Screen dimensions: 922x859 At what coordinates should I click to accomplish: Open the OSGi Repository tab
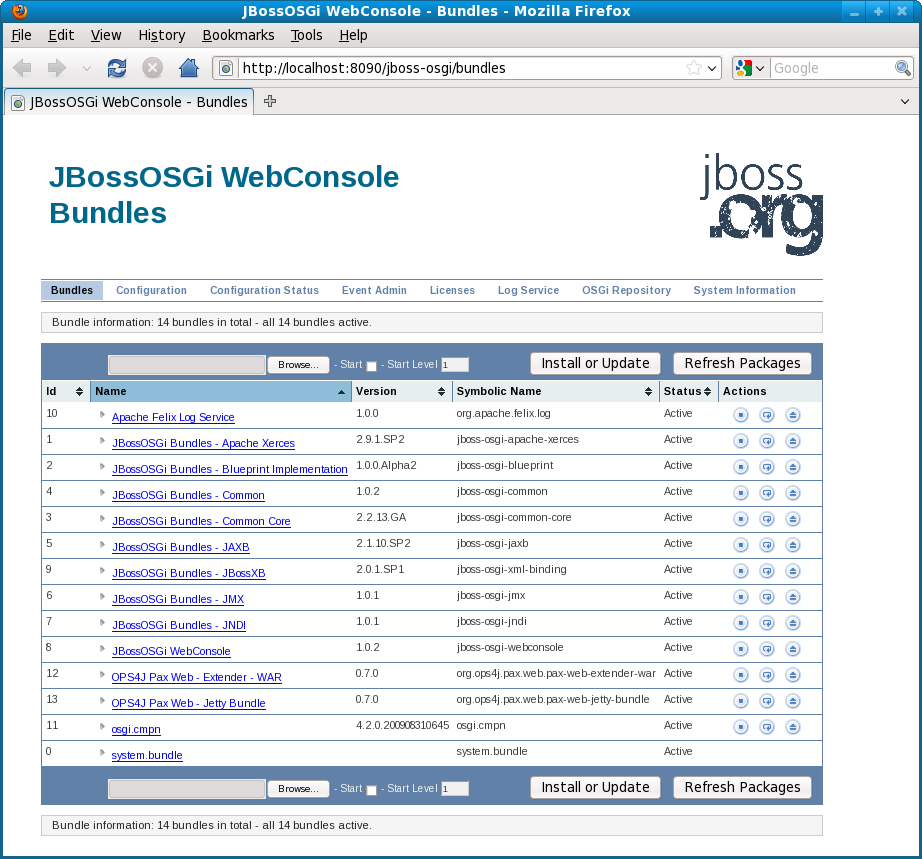point(626,290)
